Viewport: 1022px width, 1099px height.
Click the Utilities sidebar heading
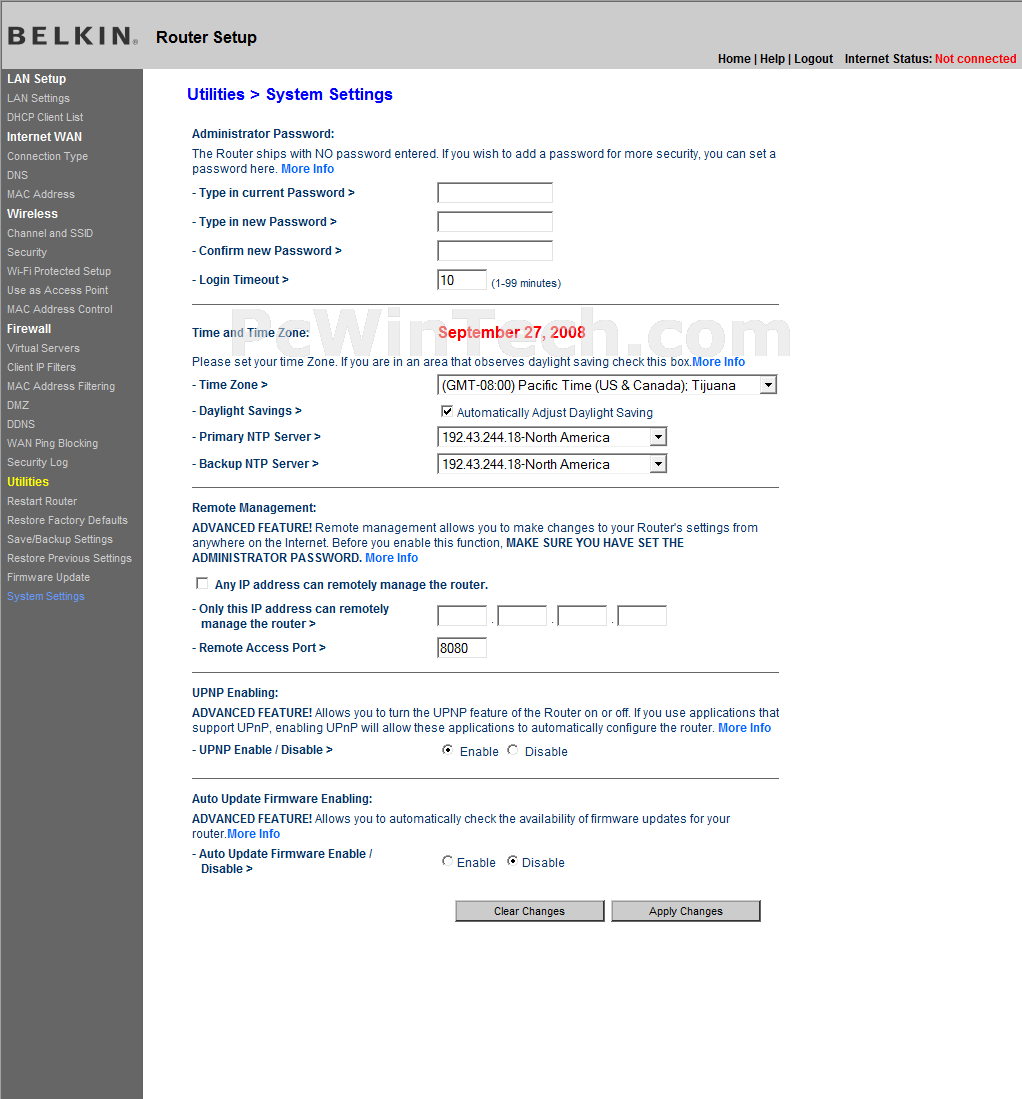(x=28, y=482)
